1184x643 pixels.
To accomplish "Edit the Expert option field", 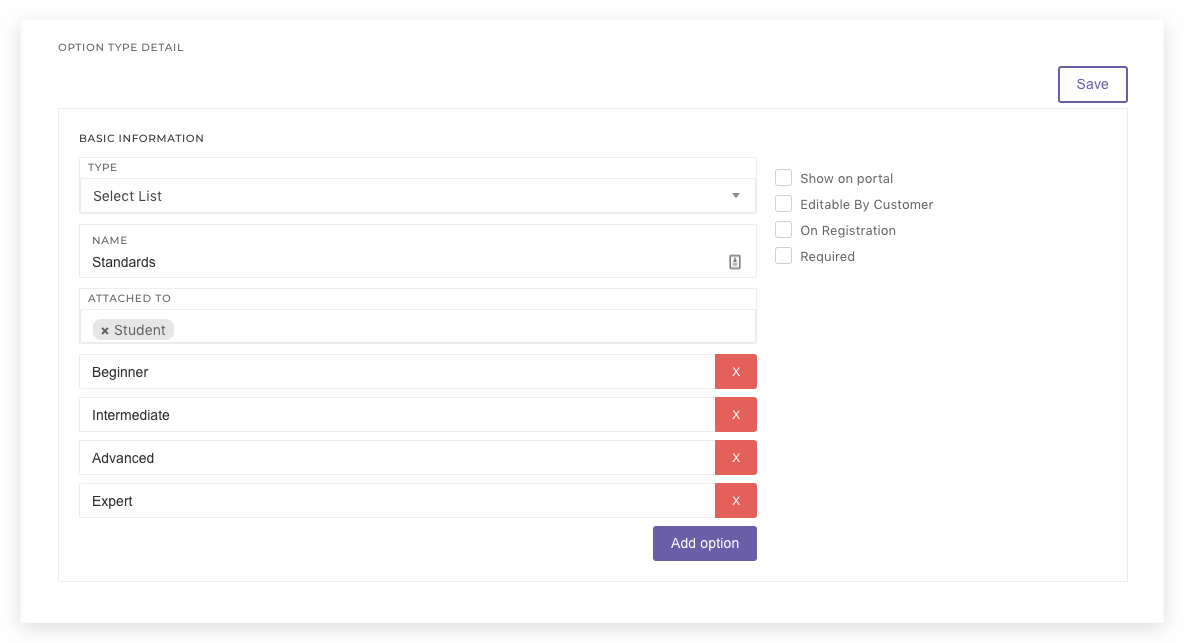I will (x=397, y=501).
